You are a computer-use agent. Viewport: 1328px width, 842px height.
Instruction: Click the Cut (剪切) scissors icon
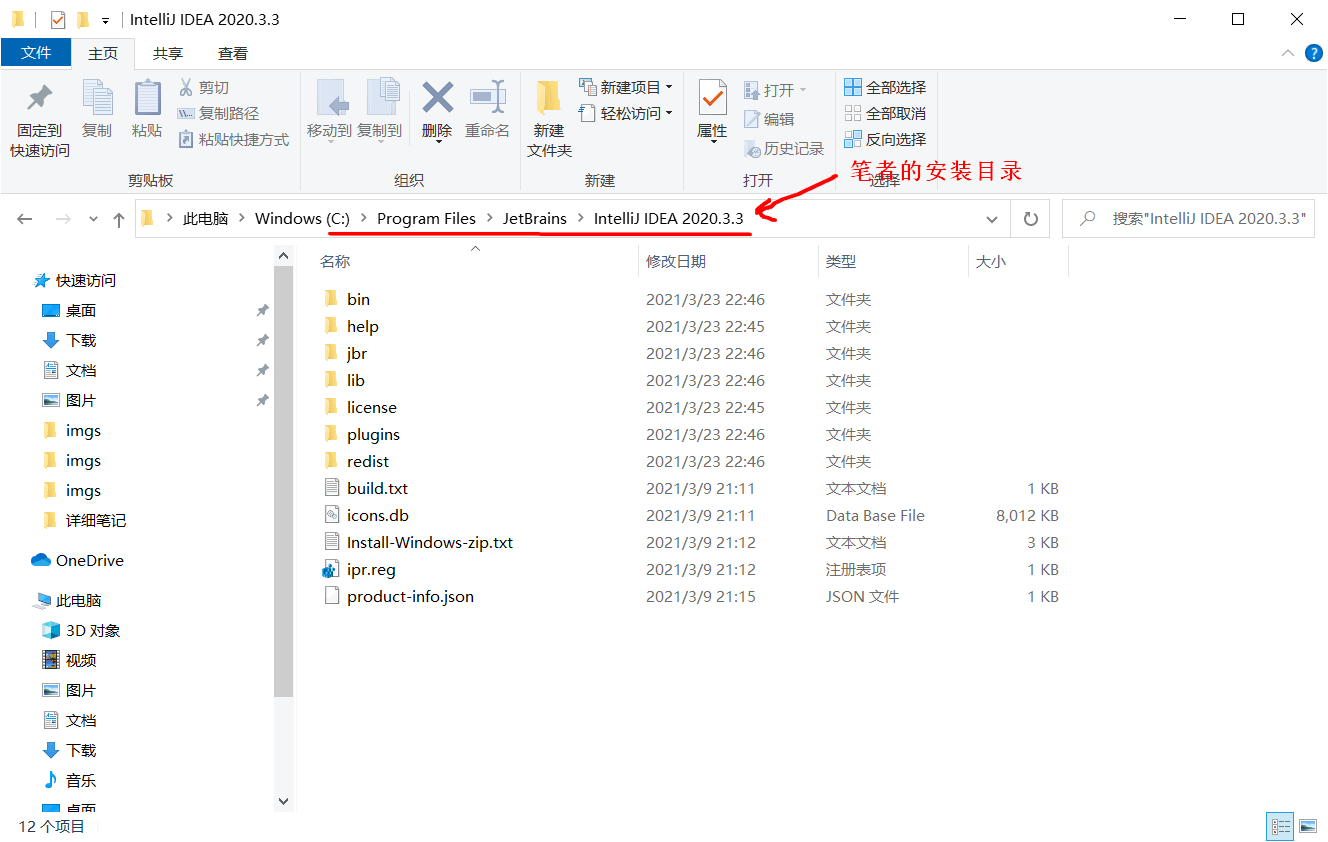186,87
